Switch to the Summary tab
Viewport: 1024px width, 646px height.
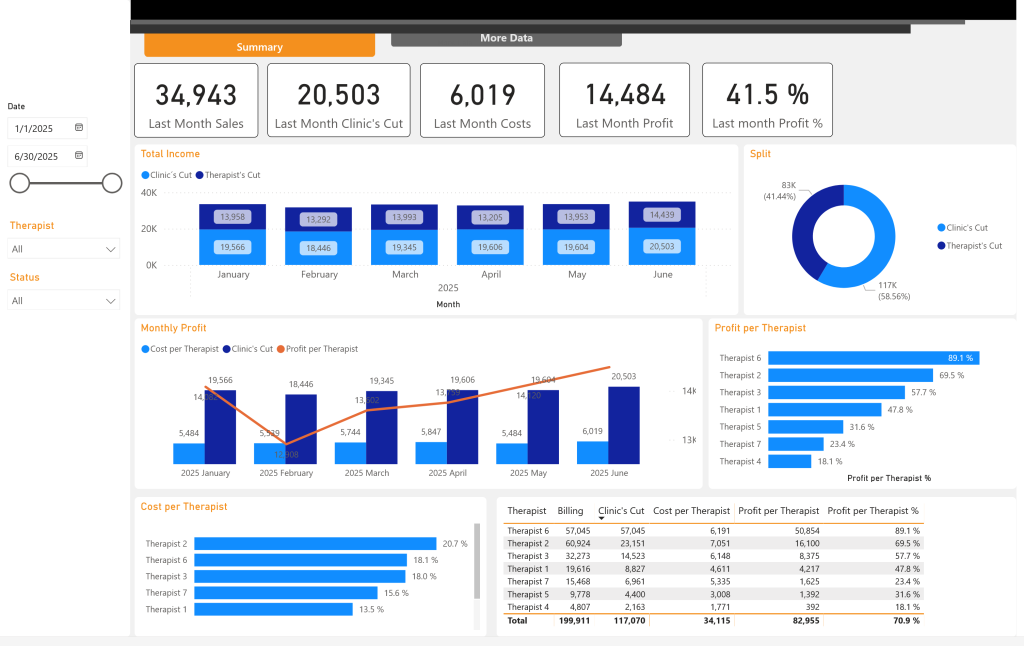pyautogui.click(x=259, y=46)
